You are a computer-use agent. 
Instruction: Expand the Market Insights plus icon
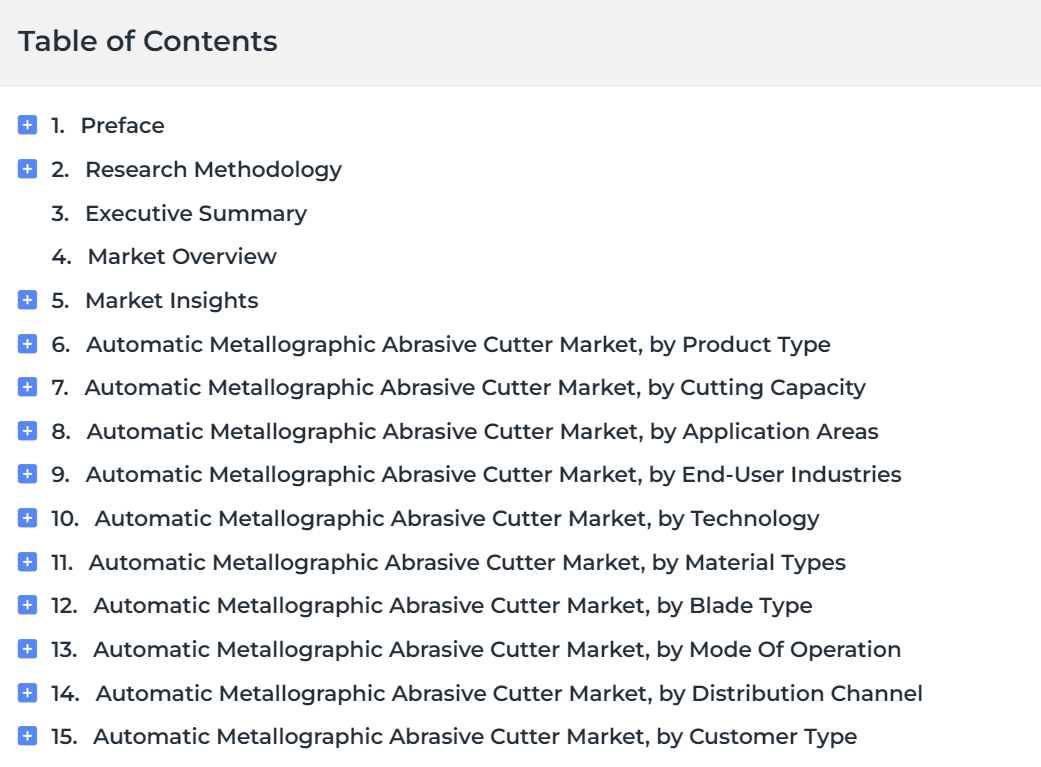tap(27, 299)
